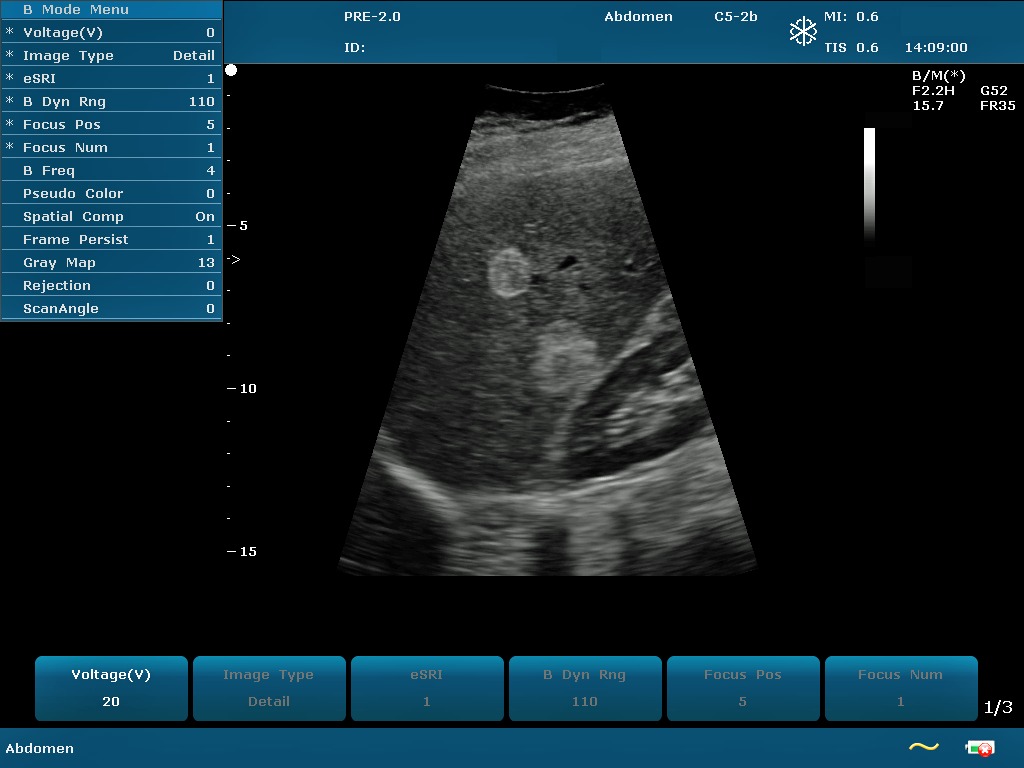Click the focus position arrow marker
Screen dimensions: 1024x768
pos(234,260)
